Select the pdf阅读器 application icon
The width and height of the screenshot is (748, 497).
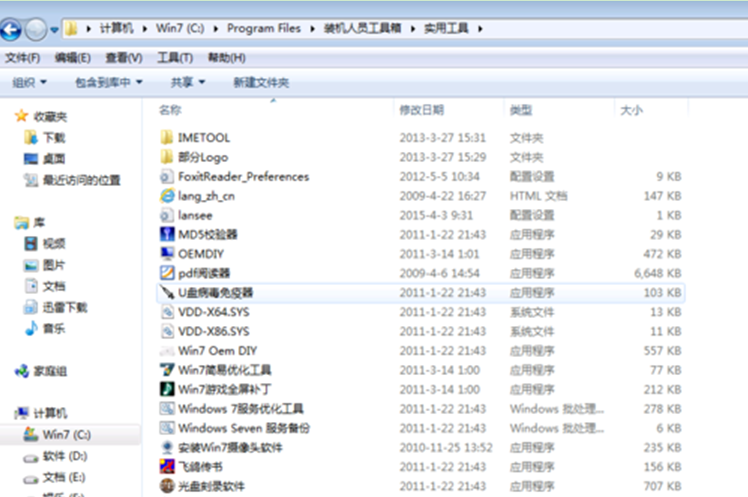tap(166, 273)
